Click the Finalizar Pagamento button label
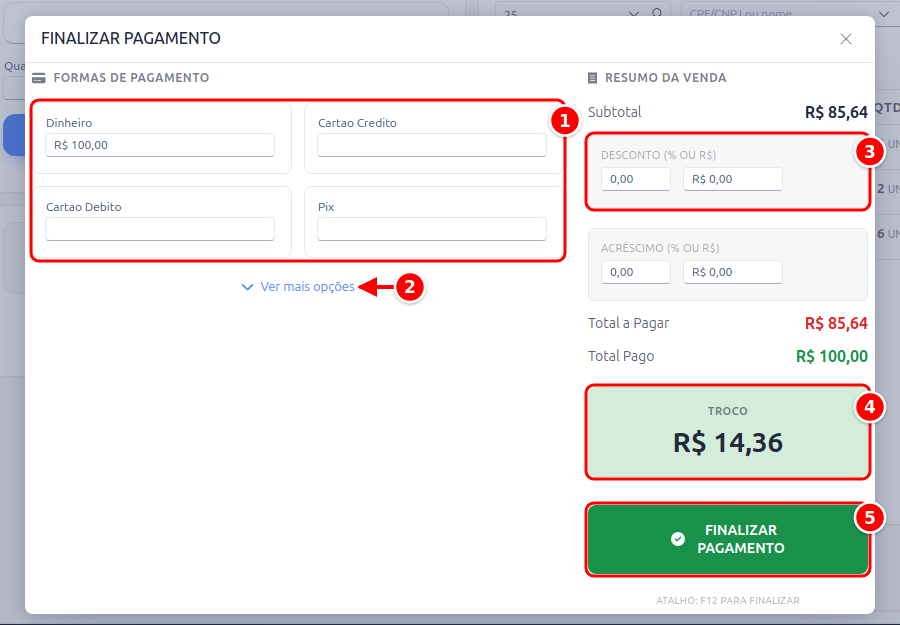This screenshot has width=900, height=625. point(740,539)
